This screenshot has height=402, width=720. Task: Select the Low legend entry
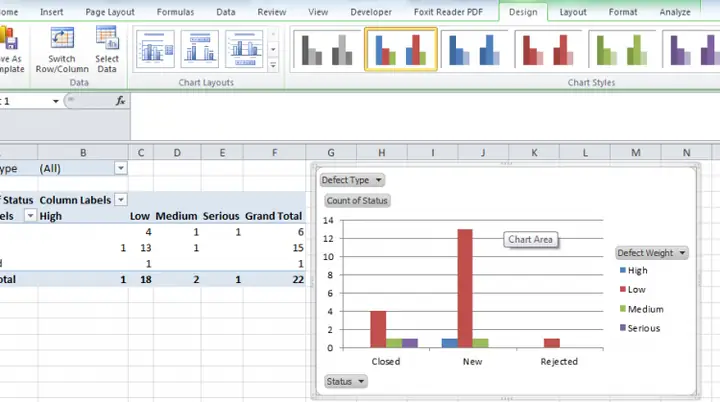pos(633,290)
